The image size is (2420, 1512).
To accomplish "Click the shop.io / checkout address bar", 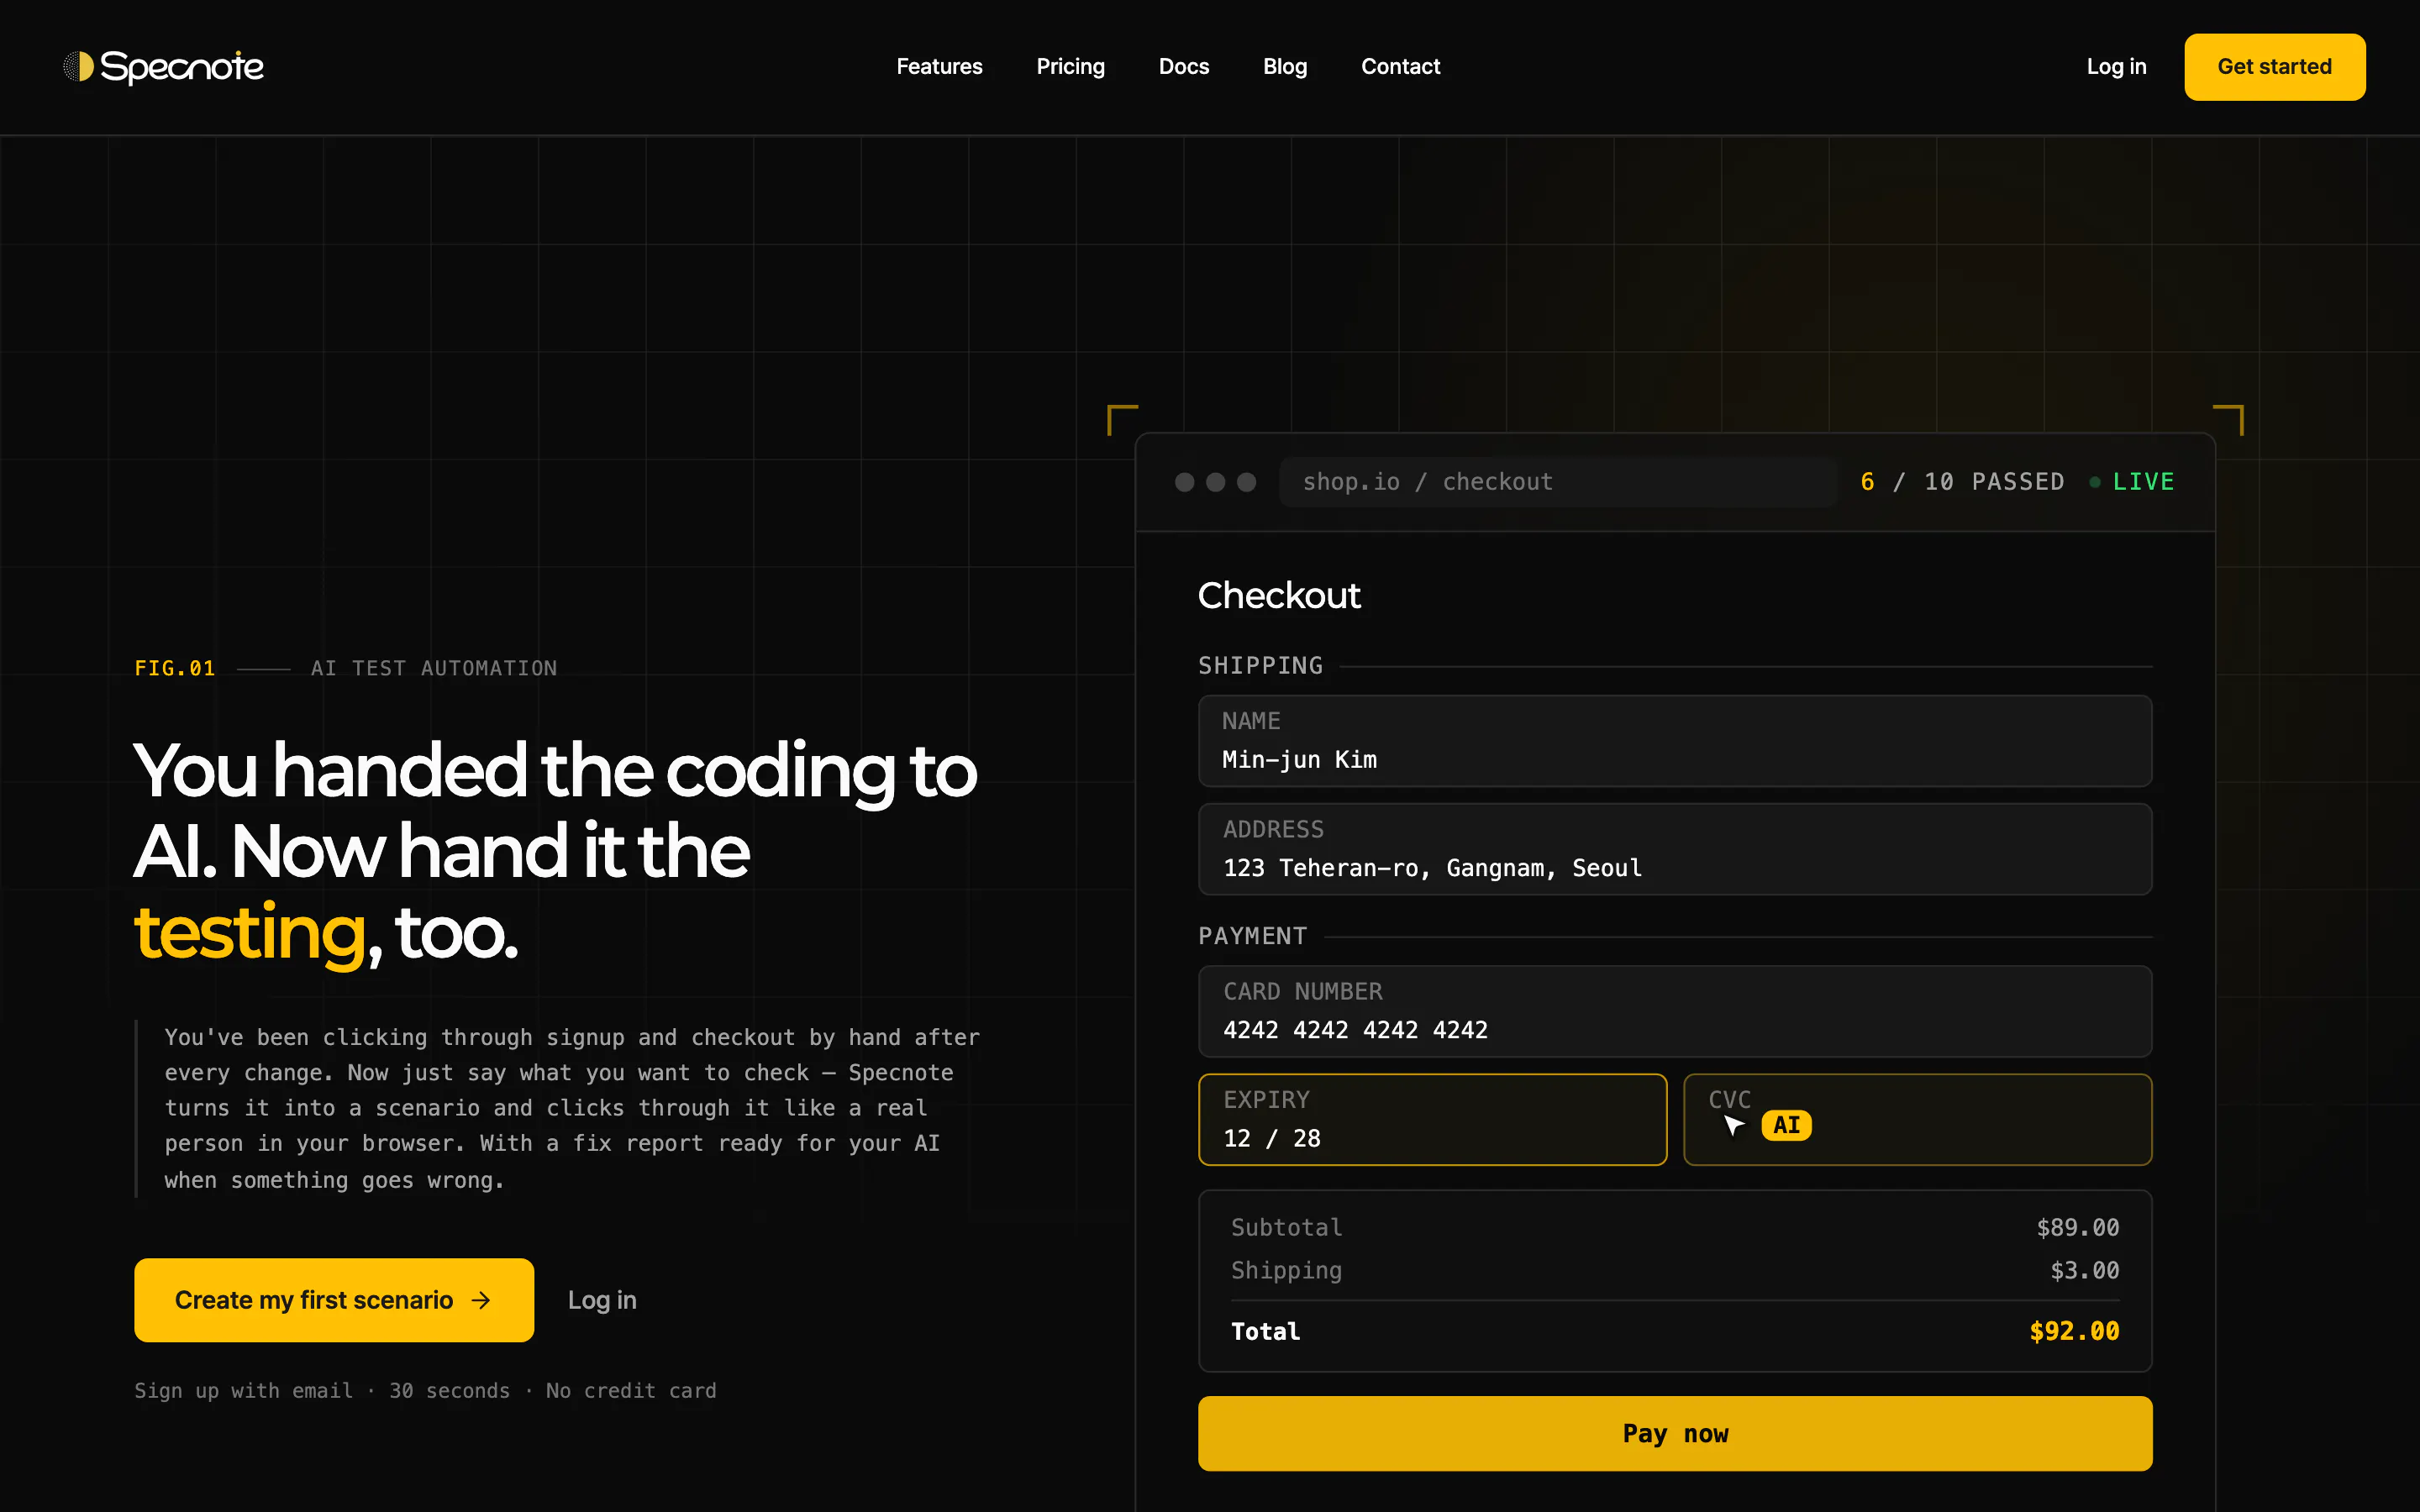I will pos(1558,482).
